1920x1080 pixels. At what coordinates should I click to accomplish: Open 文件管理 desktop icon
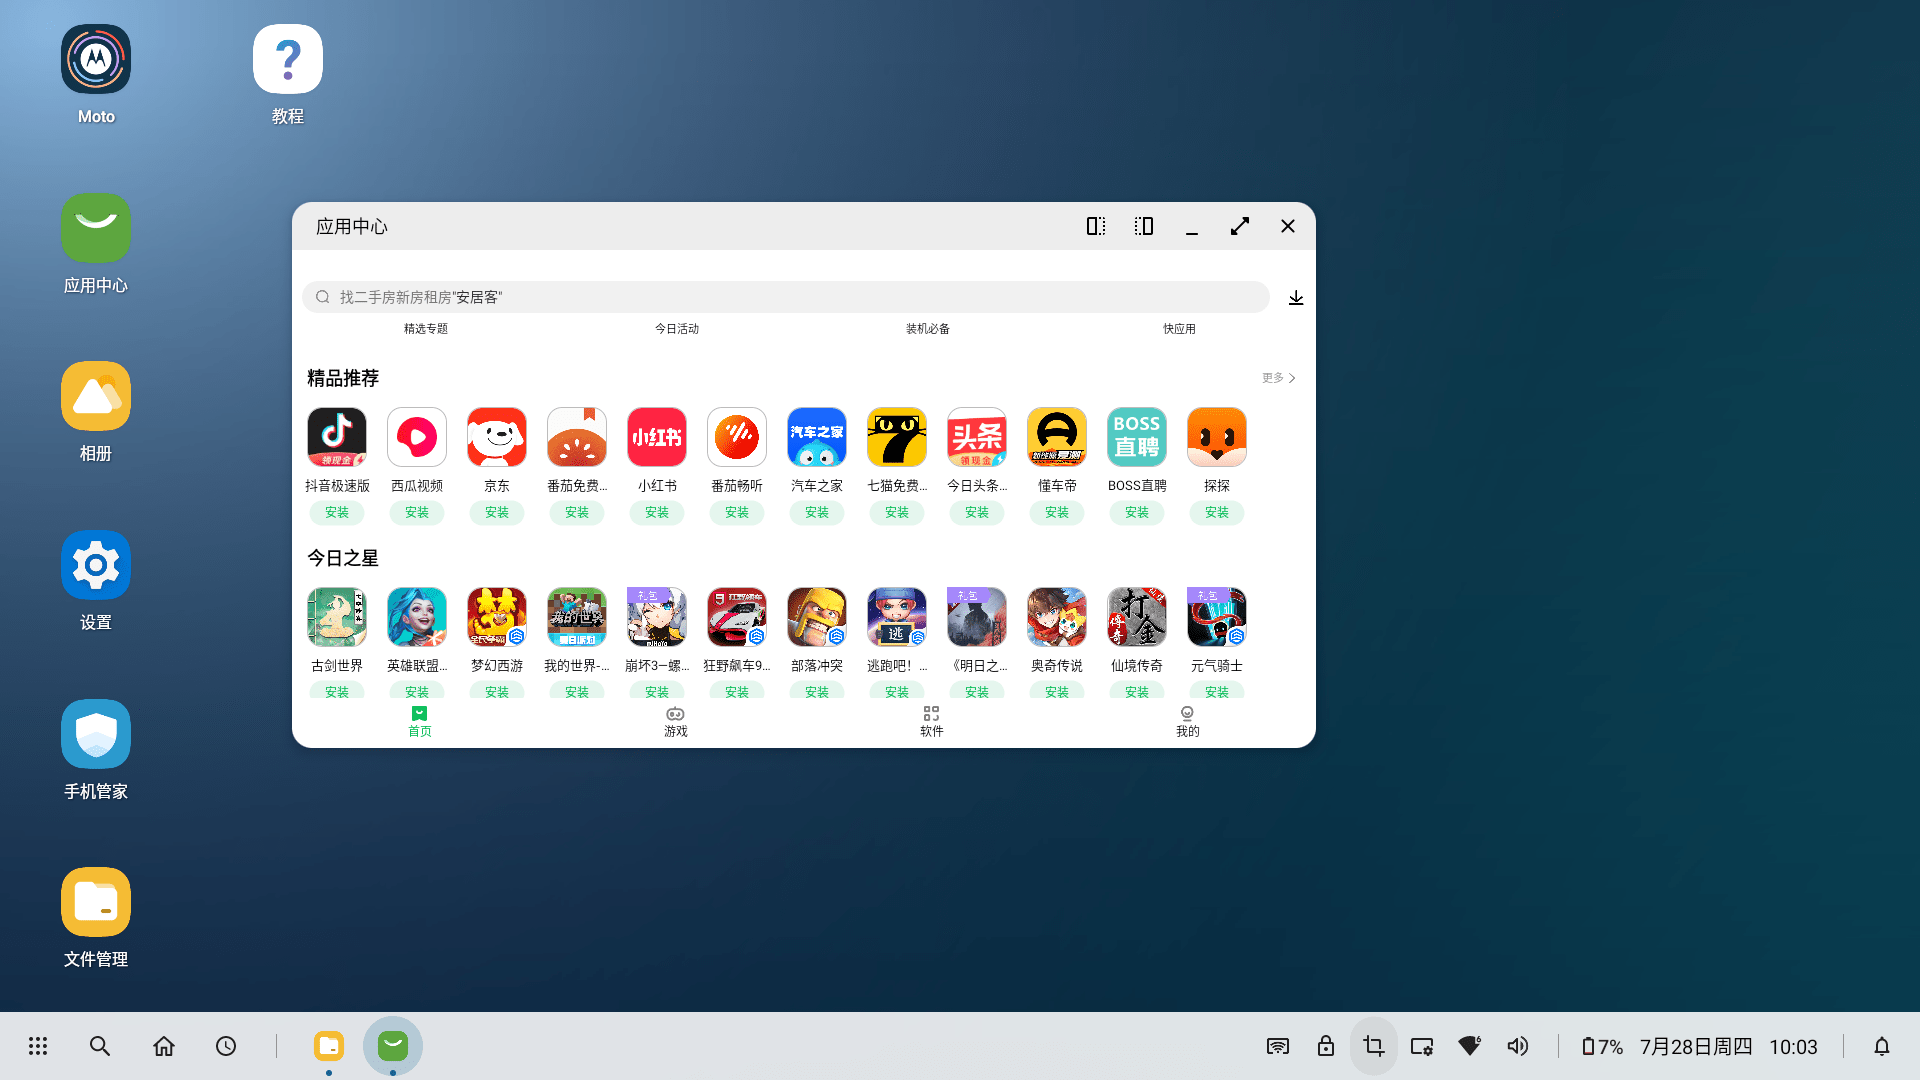click(x=96, y=903)
